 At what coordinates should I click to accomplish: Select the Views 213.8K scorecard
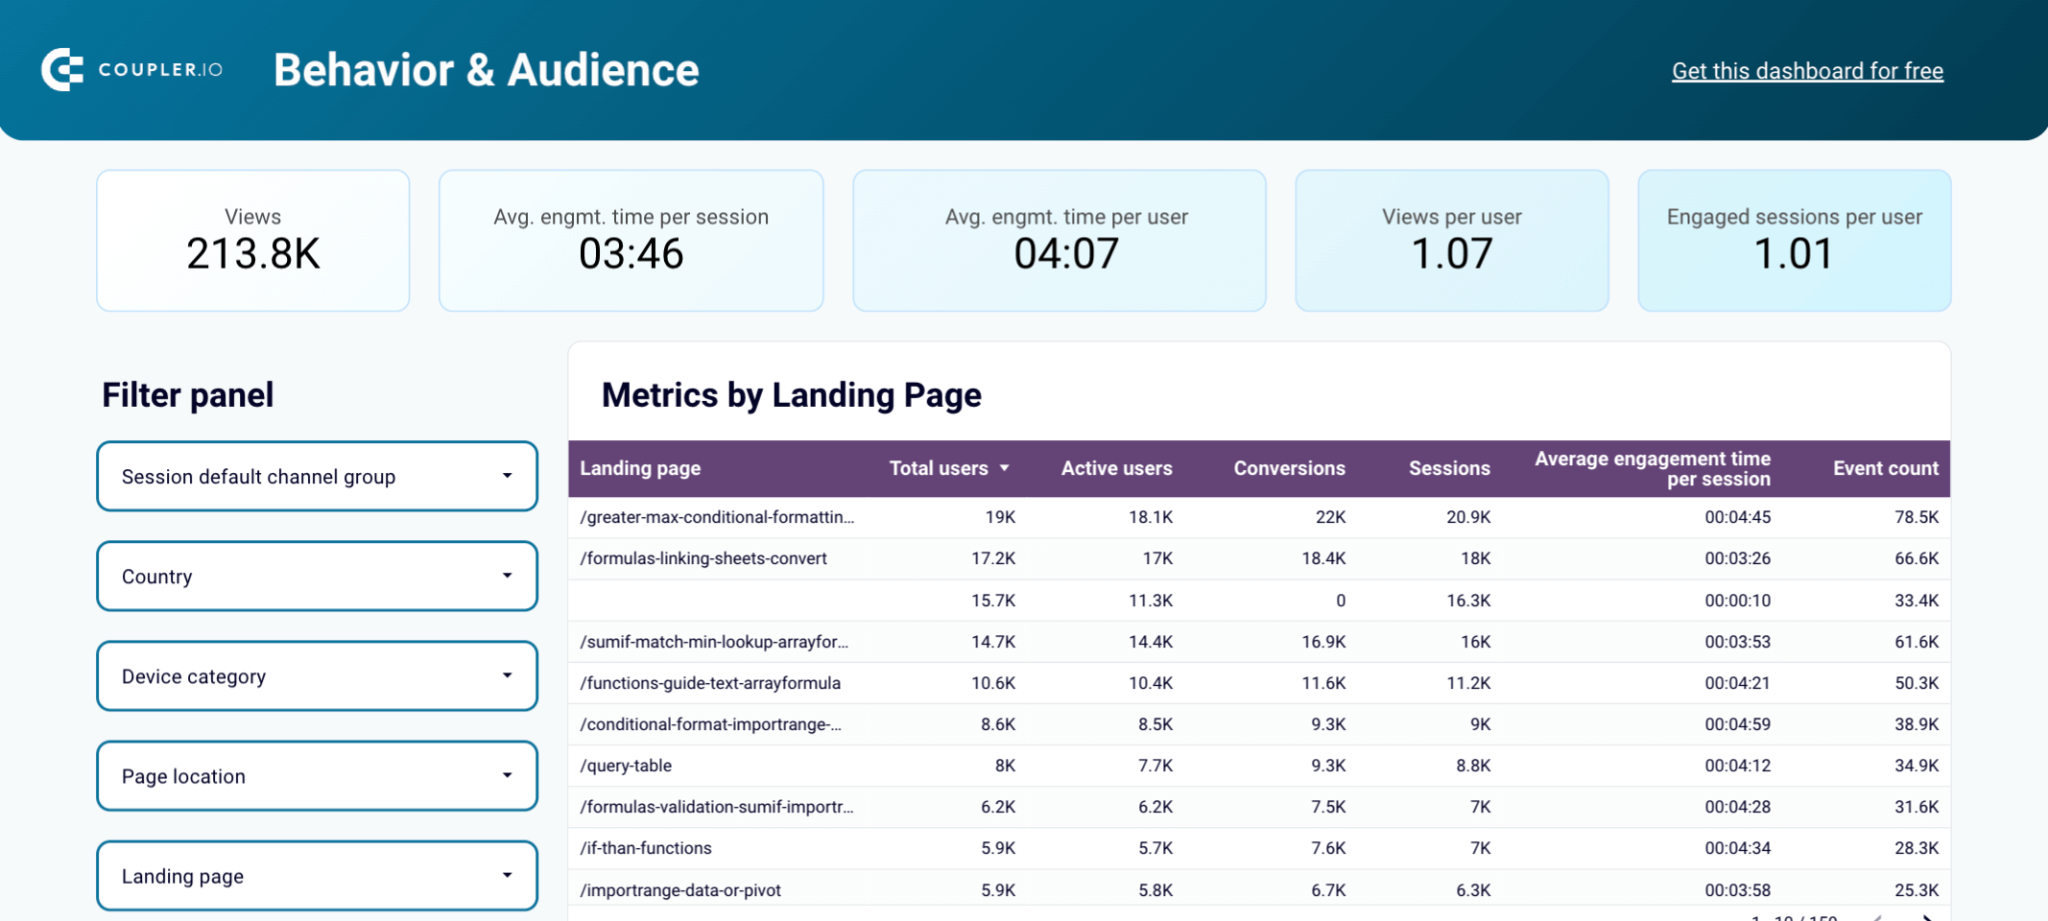(x=253, y=241)
